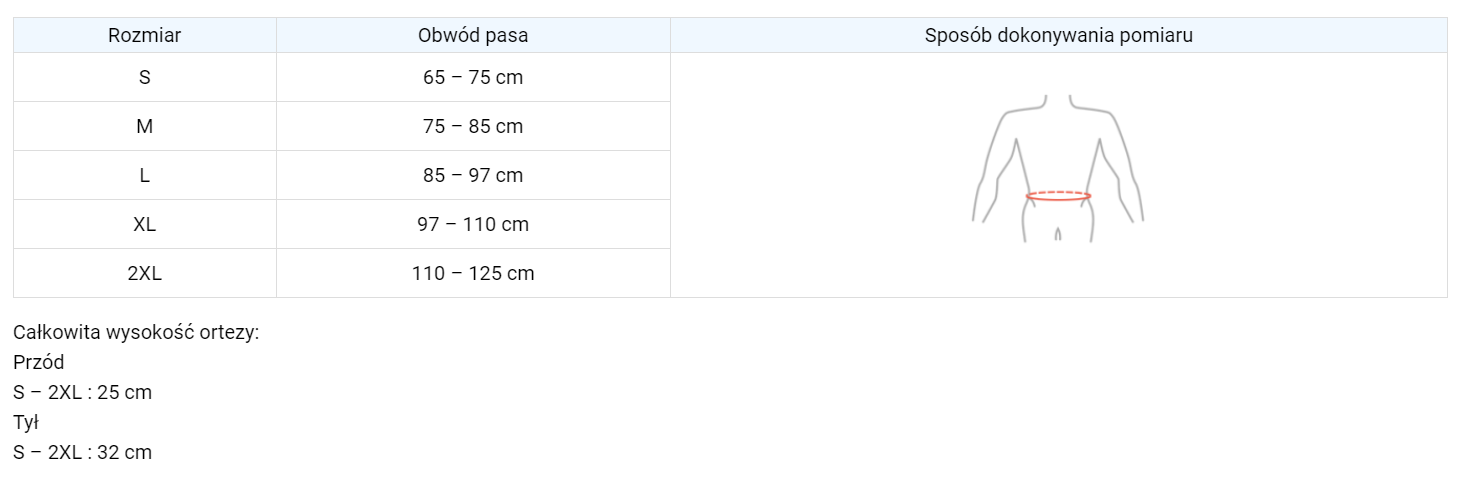Click the 65 – 75 cm waist value
This screenshot has height=480, width=1462.
(x=473, y=77)
